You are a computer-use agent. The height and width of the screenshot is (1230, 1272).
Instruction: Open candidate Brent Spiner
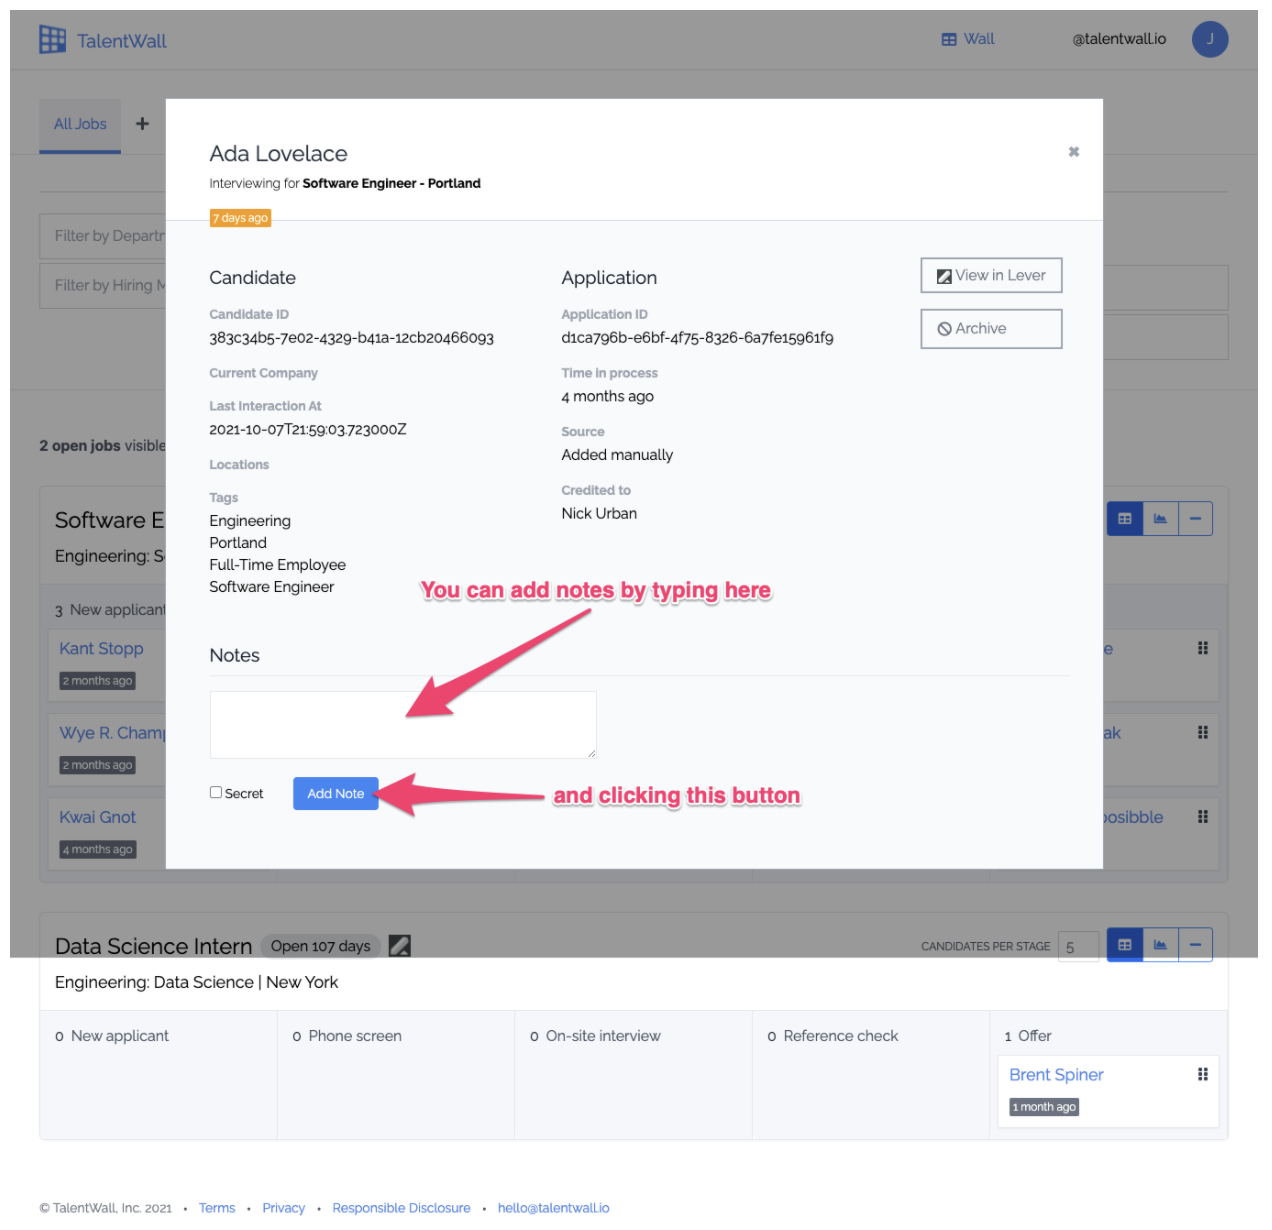coord(1056,1074)
